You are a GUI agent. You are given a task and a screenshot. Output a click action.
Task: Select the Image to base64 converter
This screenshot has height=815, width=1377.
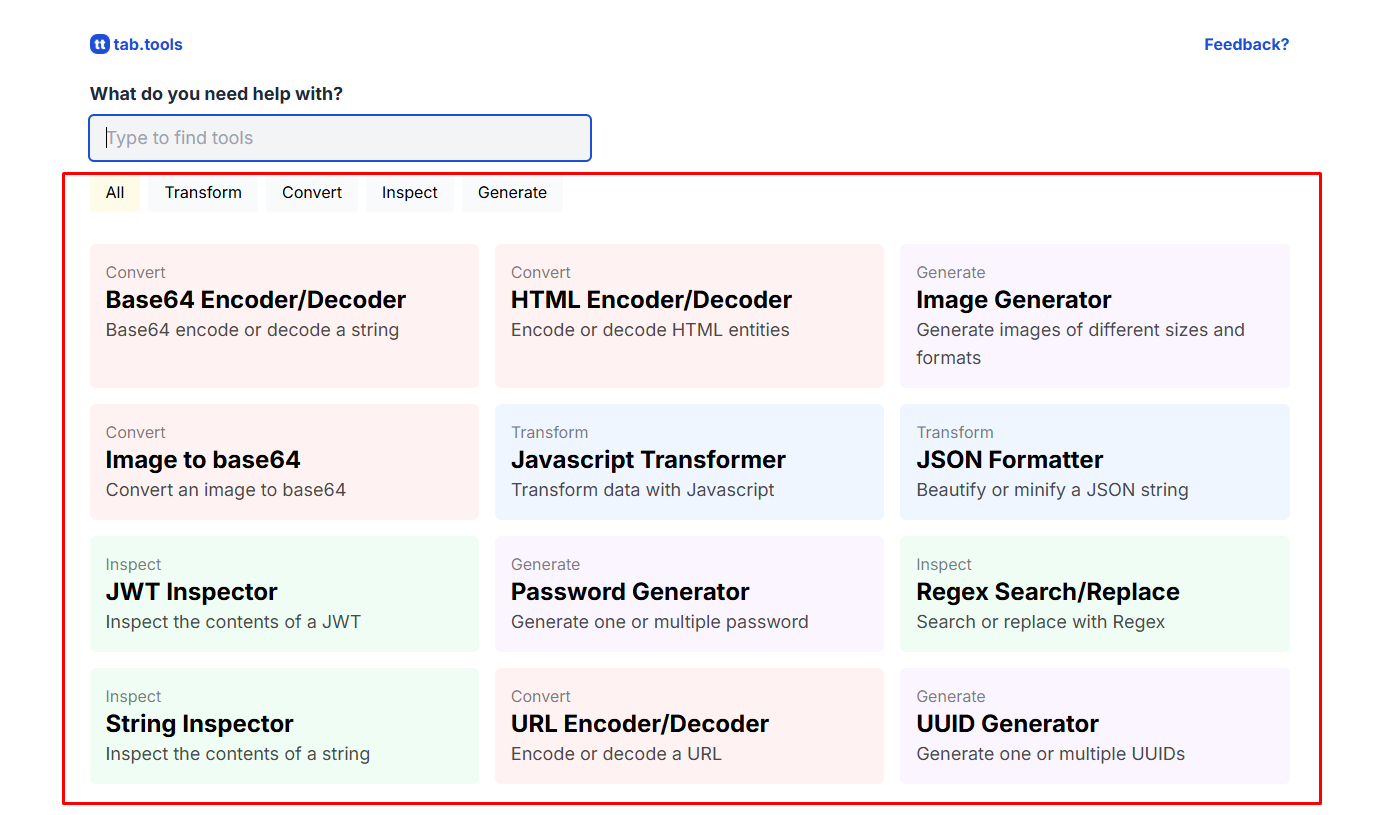(284, 461)
